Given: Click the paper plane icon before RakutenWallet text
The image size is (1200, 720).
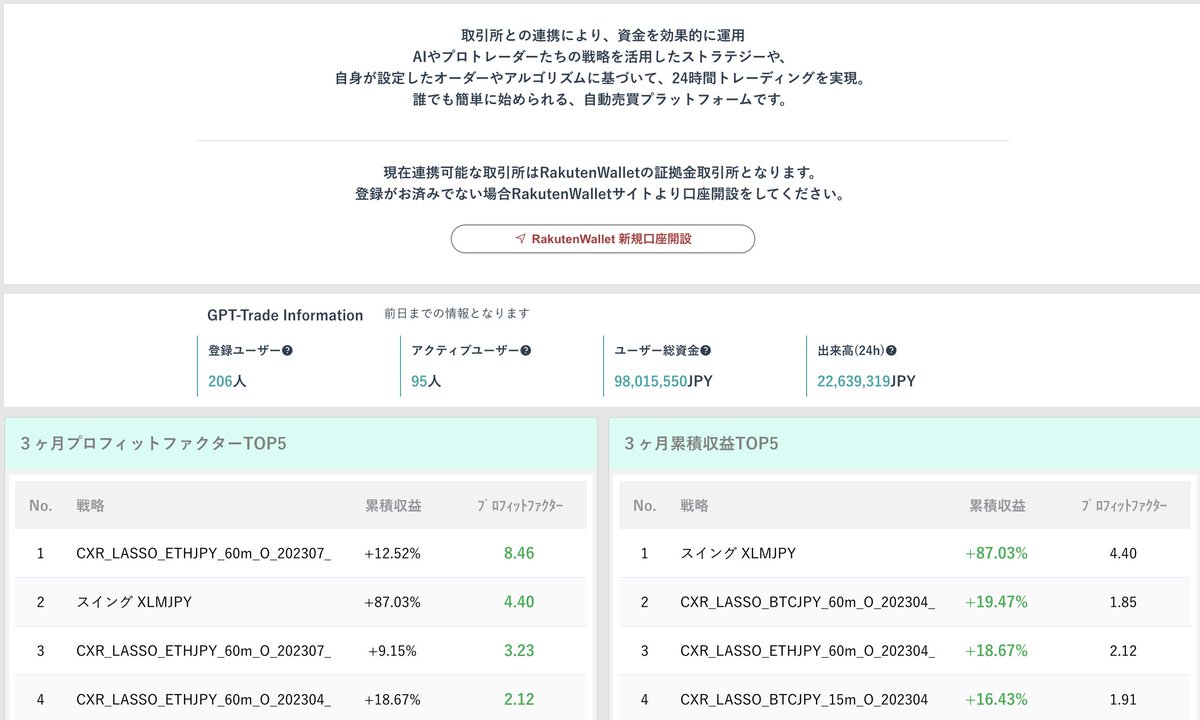Looking at the screenshot, I should click(x=519, y=238).
